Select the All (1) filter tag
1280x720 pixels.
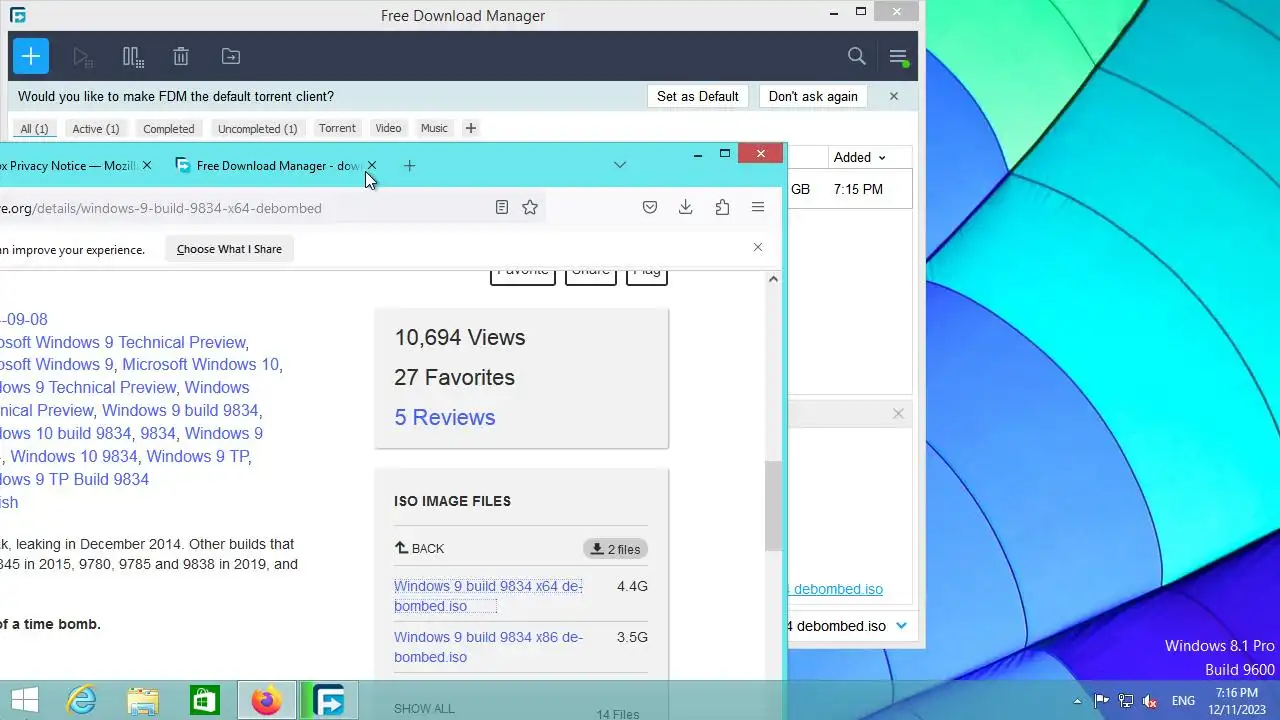pos(34,128)
